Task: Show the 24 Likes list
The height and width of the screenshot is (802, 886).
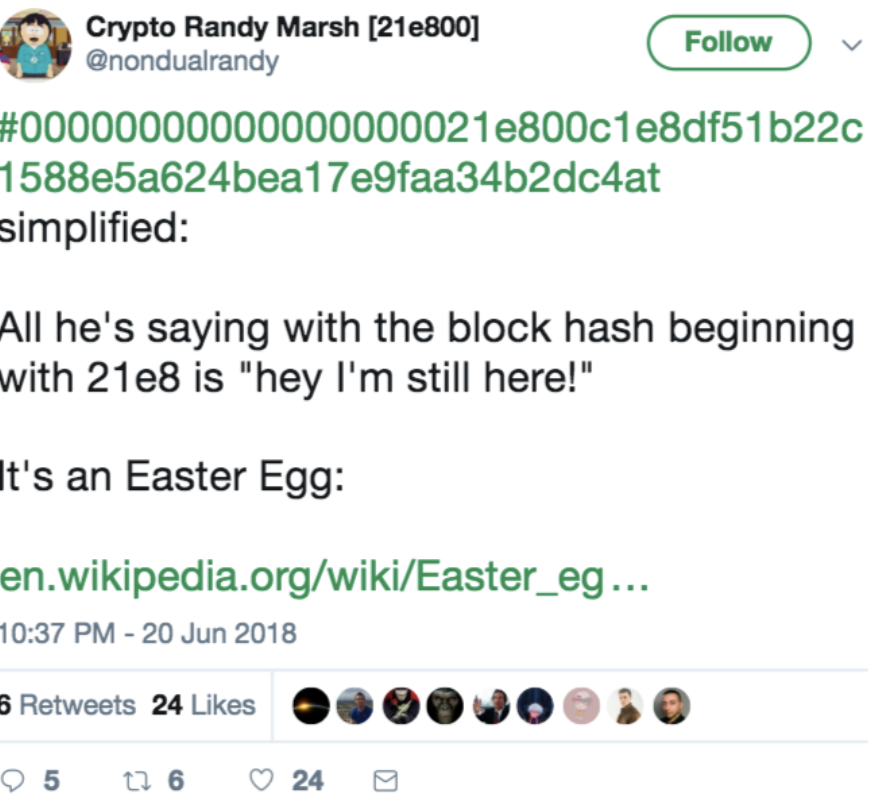Action: click(x=203, y=705)
